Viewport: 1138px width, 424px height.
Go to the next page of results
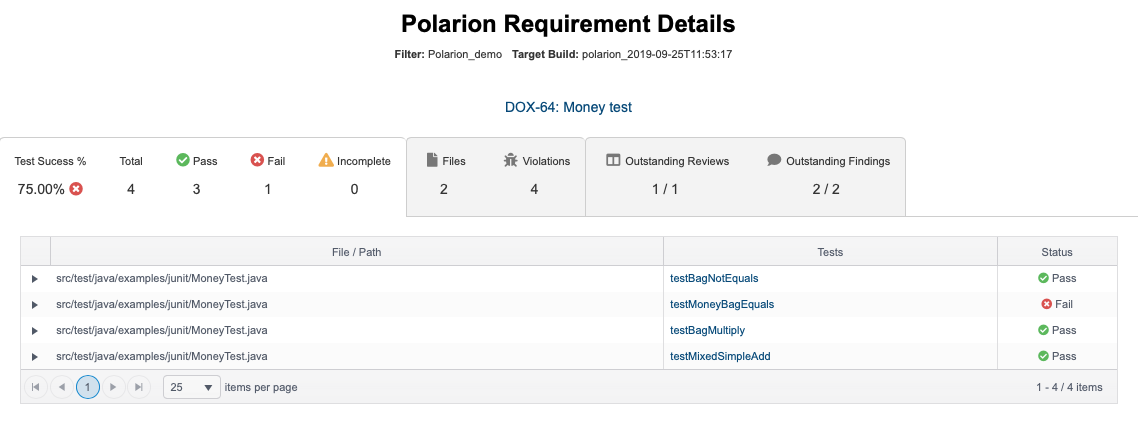click(113, 387)
